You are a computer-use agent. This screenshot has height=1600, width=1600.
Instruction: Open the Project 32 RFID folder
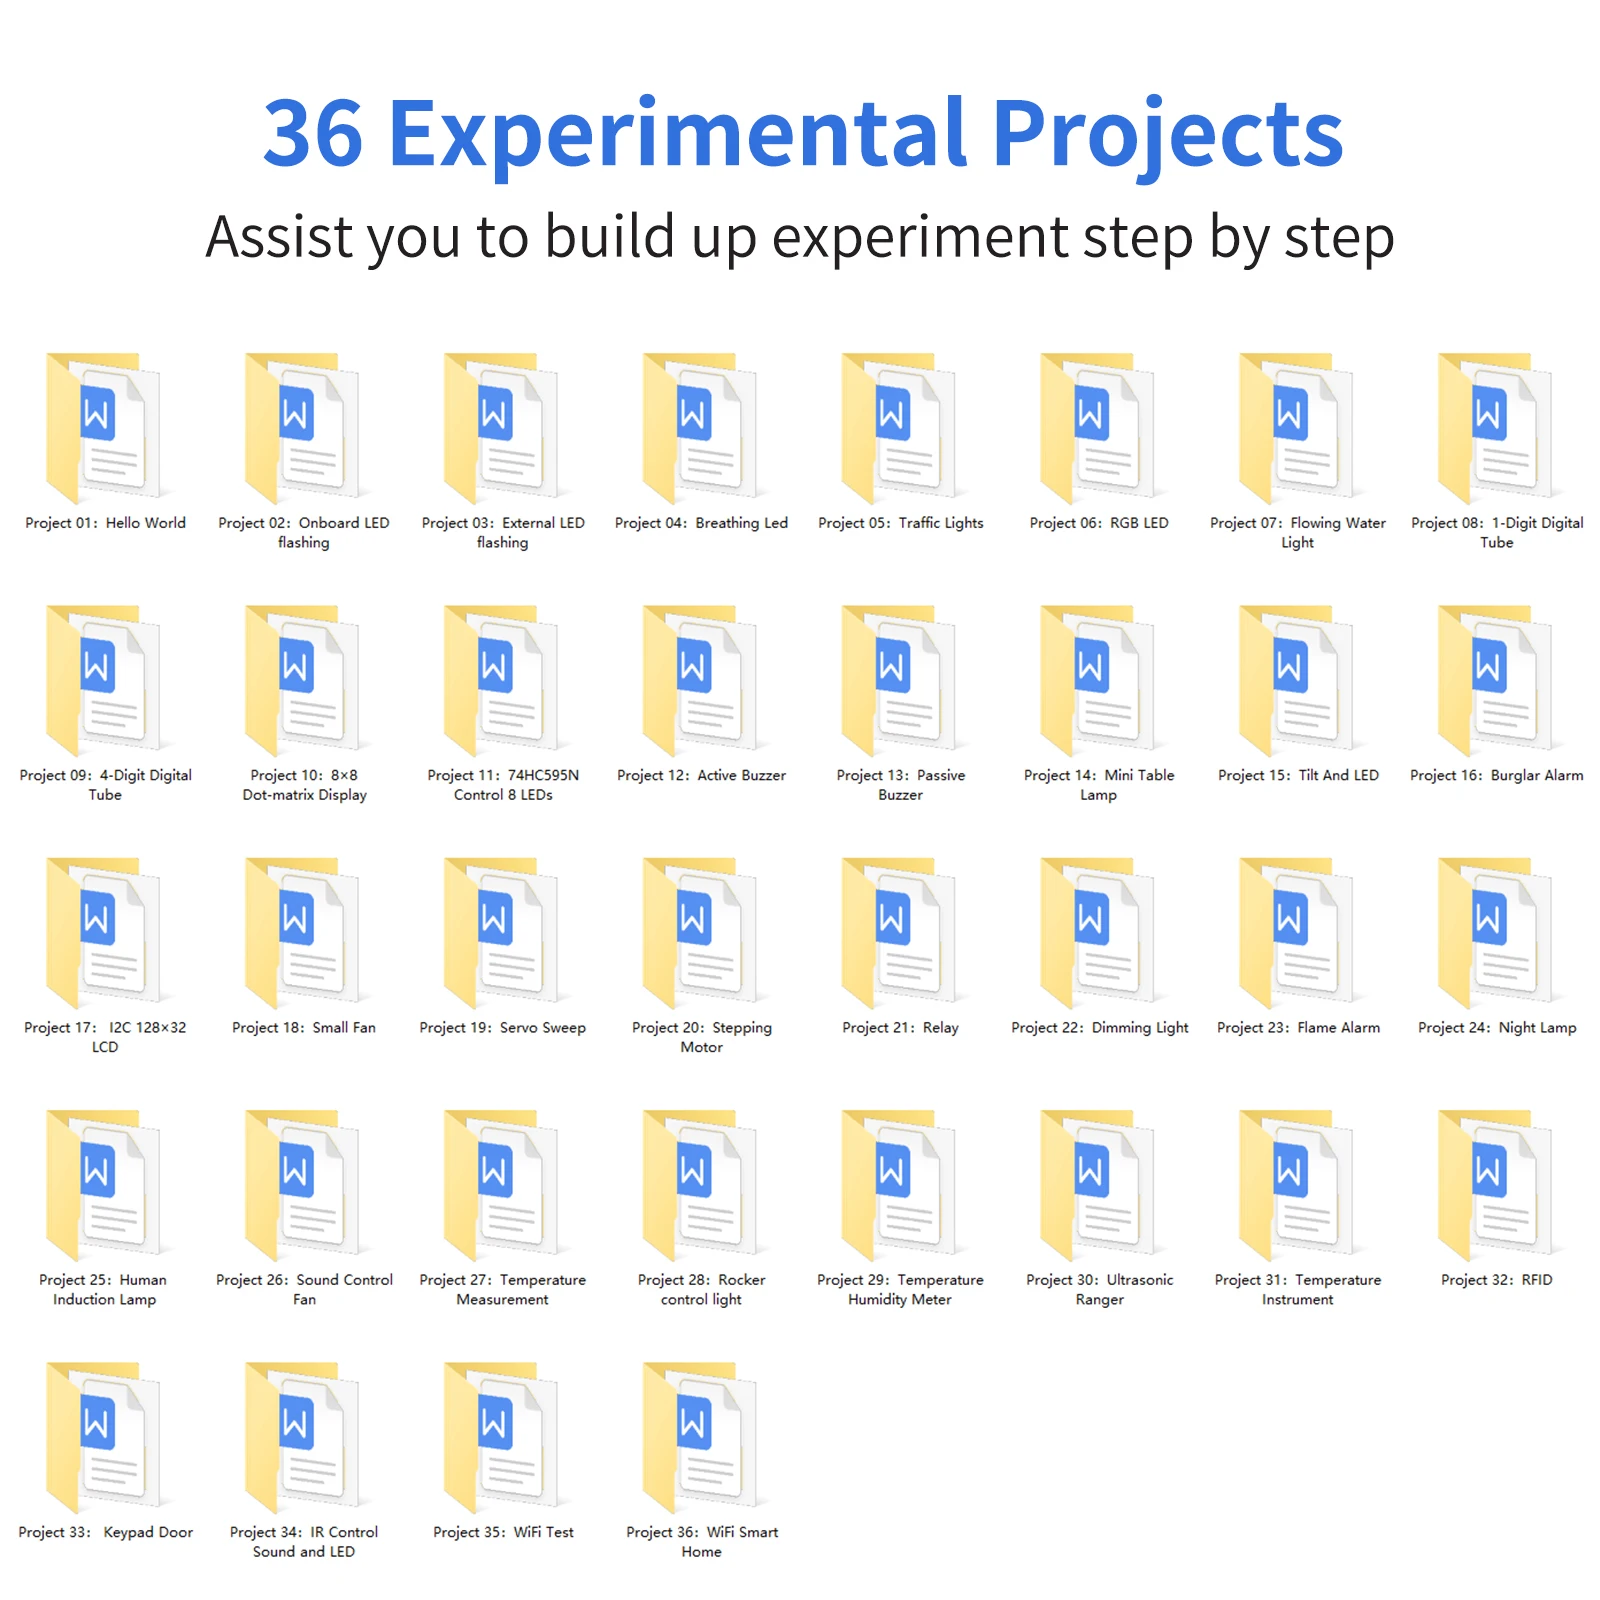coord(1496,1185)
